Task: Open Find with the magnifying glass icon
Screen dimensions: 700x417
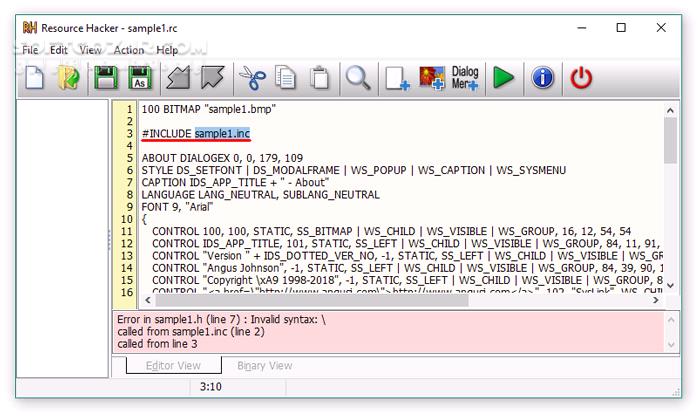Action: click(x=358, y=78)
